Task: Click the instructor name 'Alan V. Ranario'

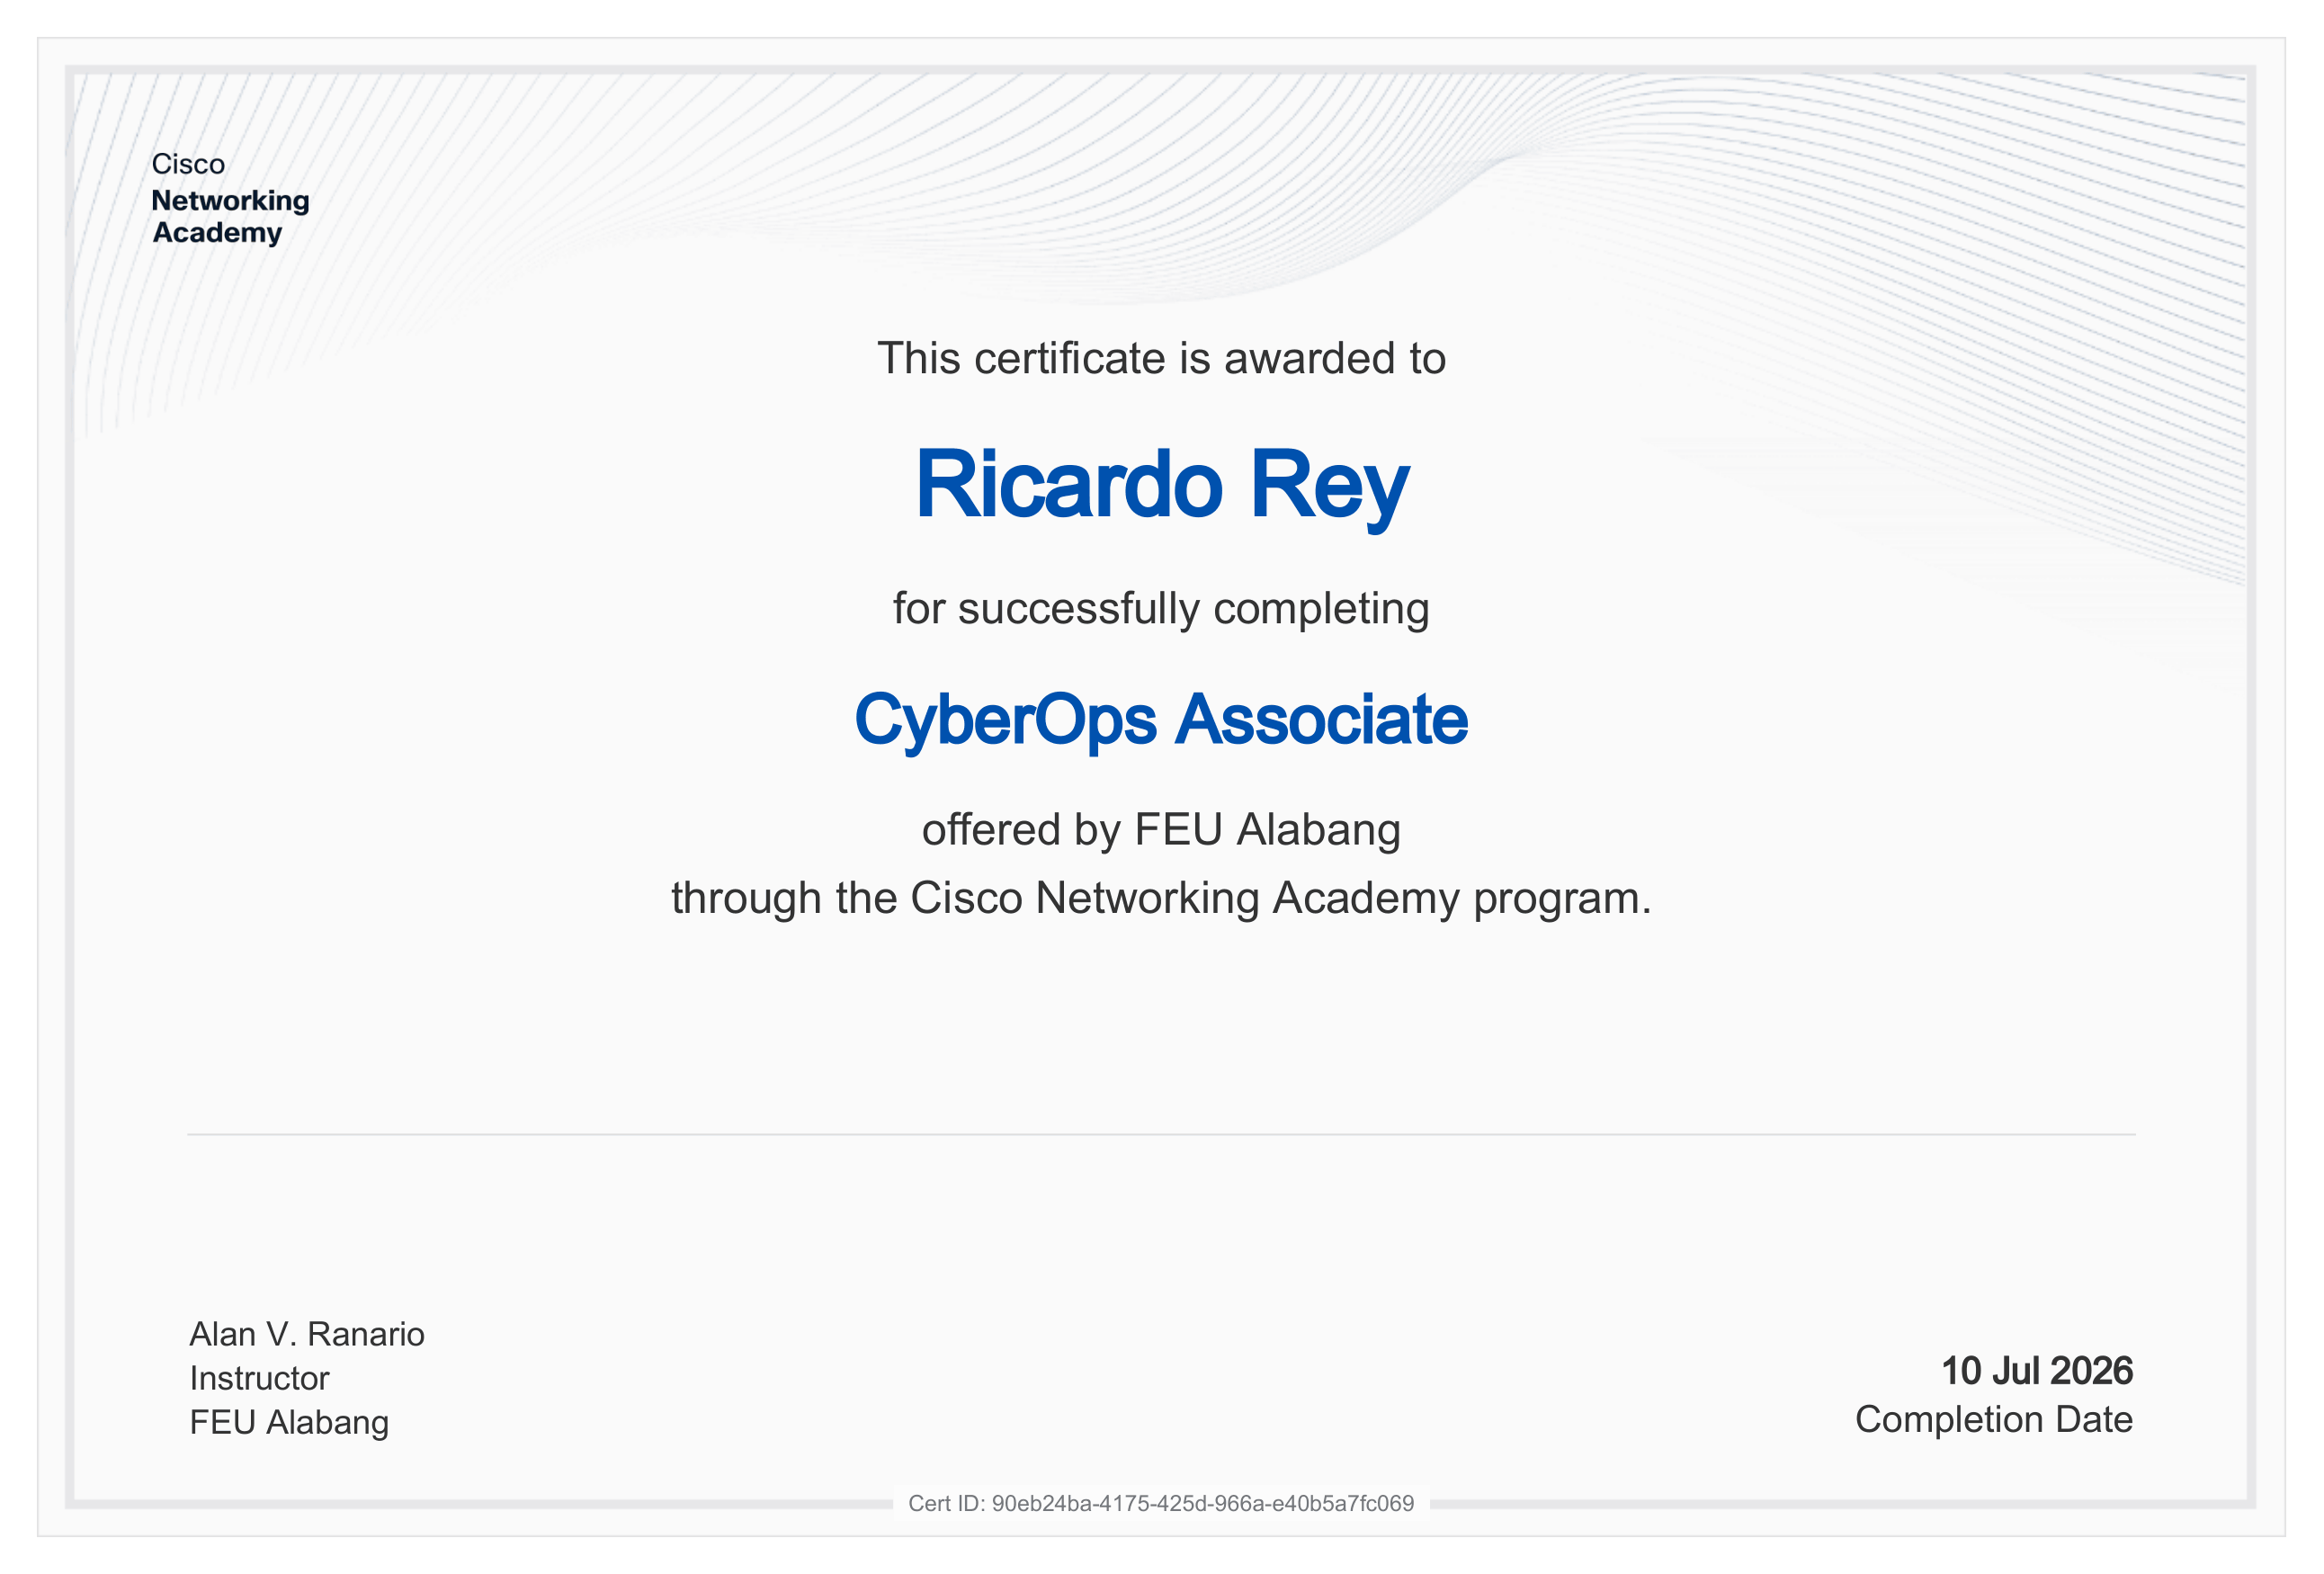Action: (307, 1335)
